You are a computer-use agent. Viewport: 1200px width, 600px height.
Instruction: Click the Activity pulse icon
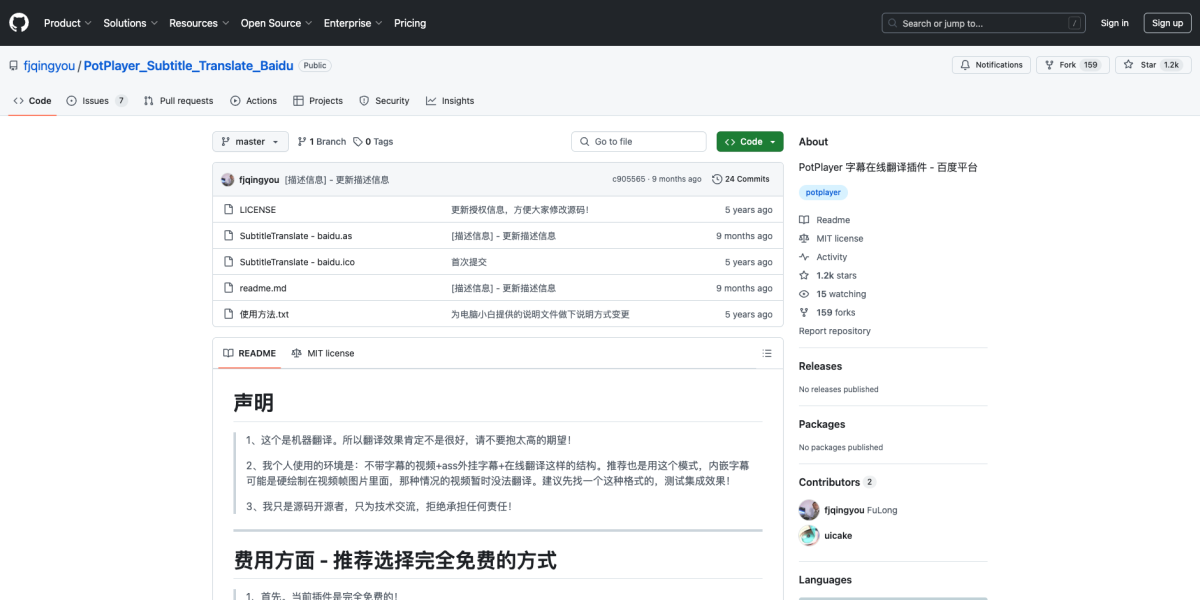click(x=804, y=257)
